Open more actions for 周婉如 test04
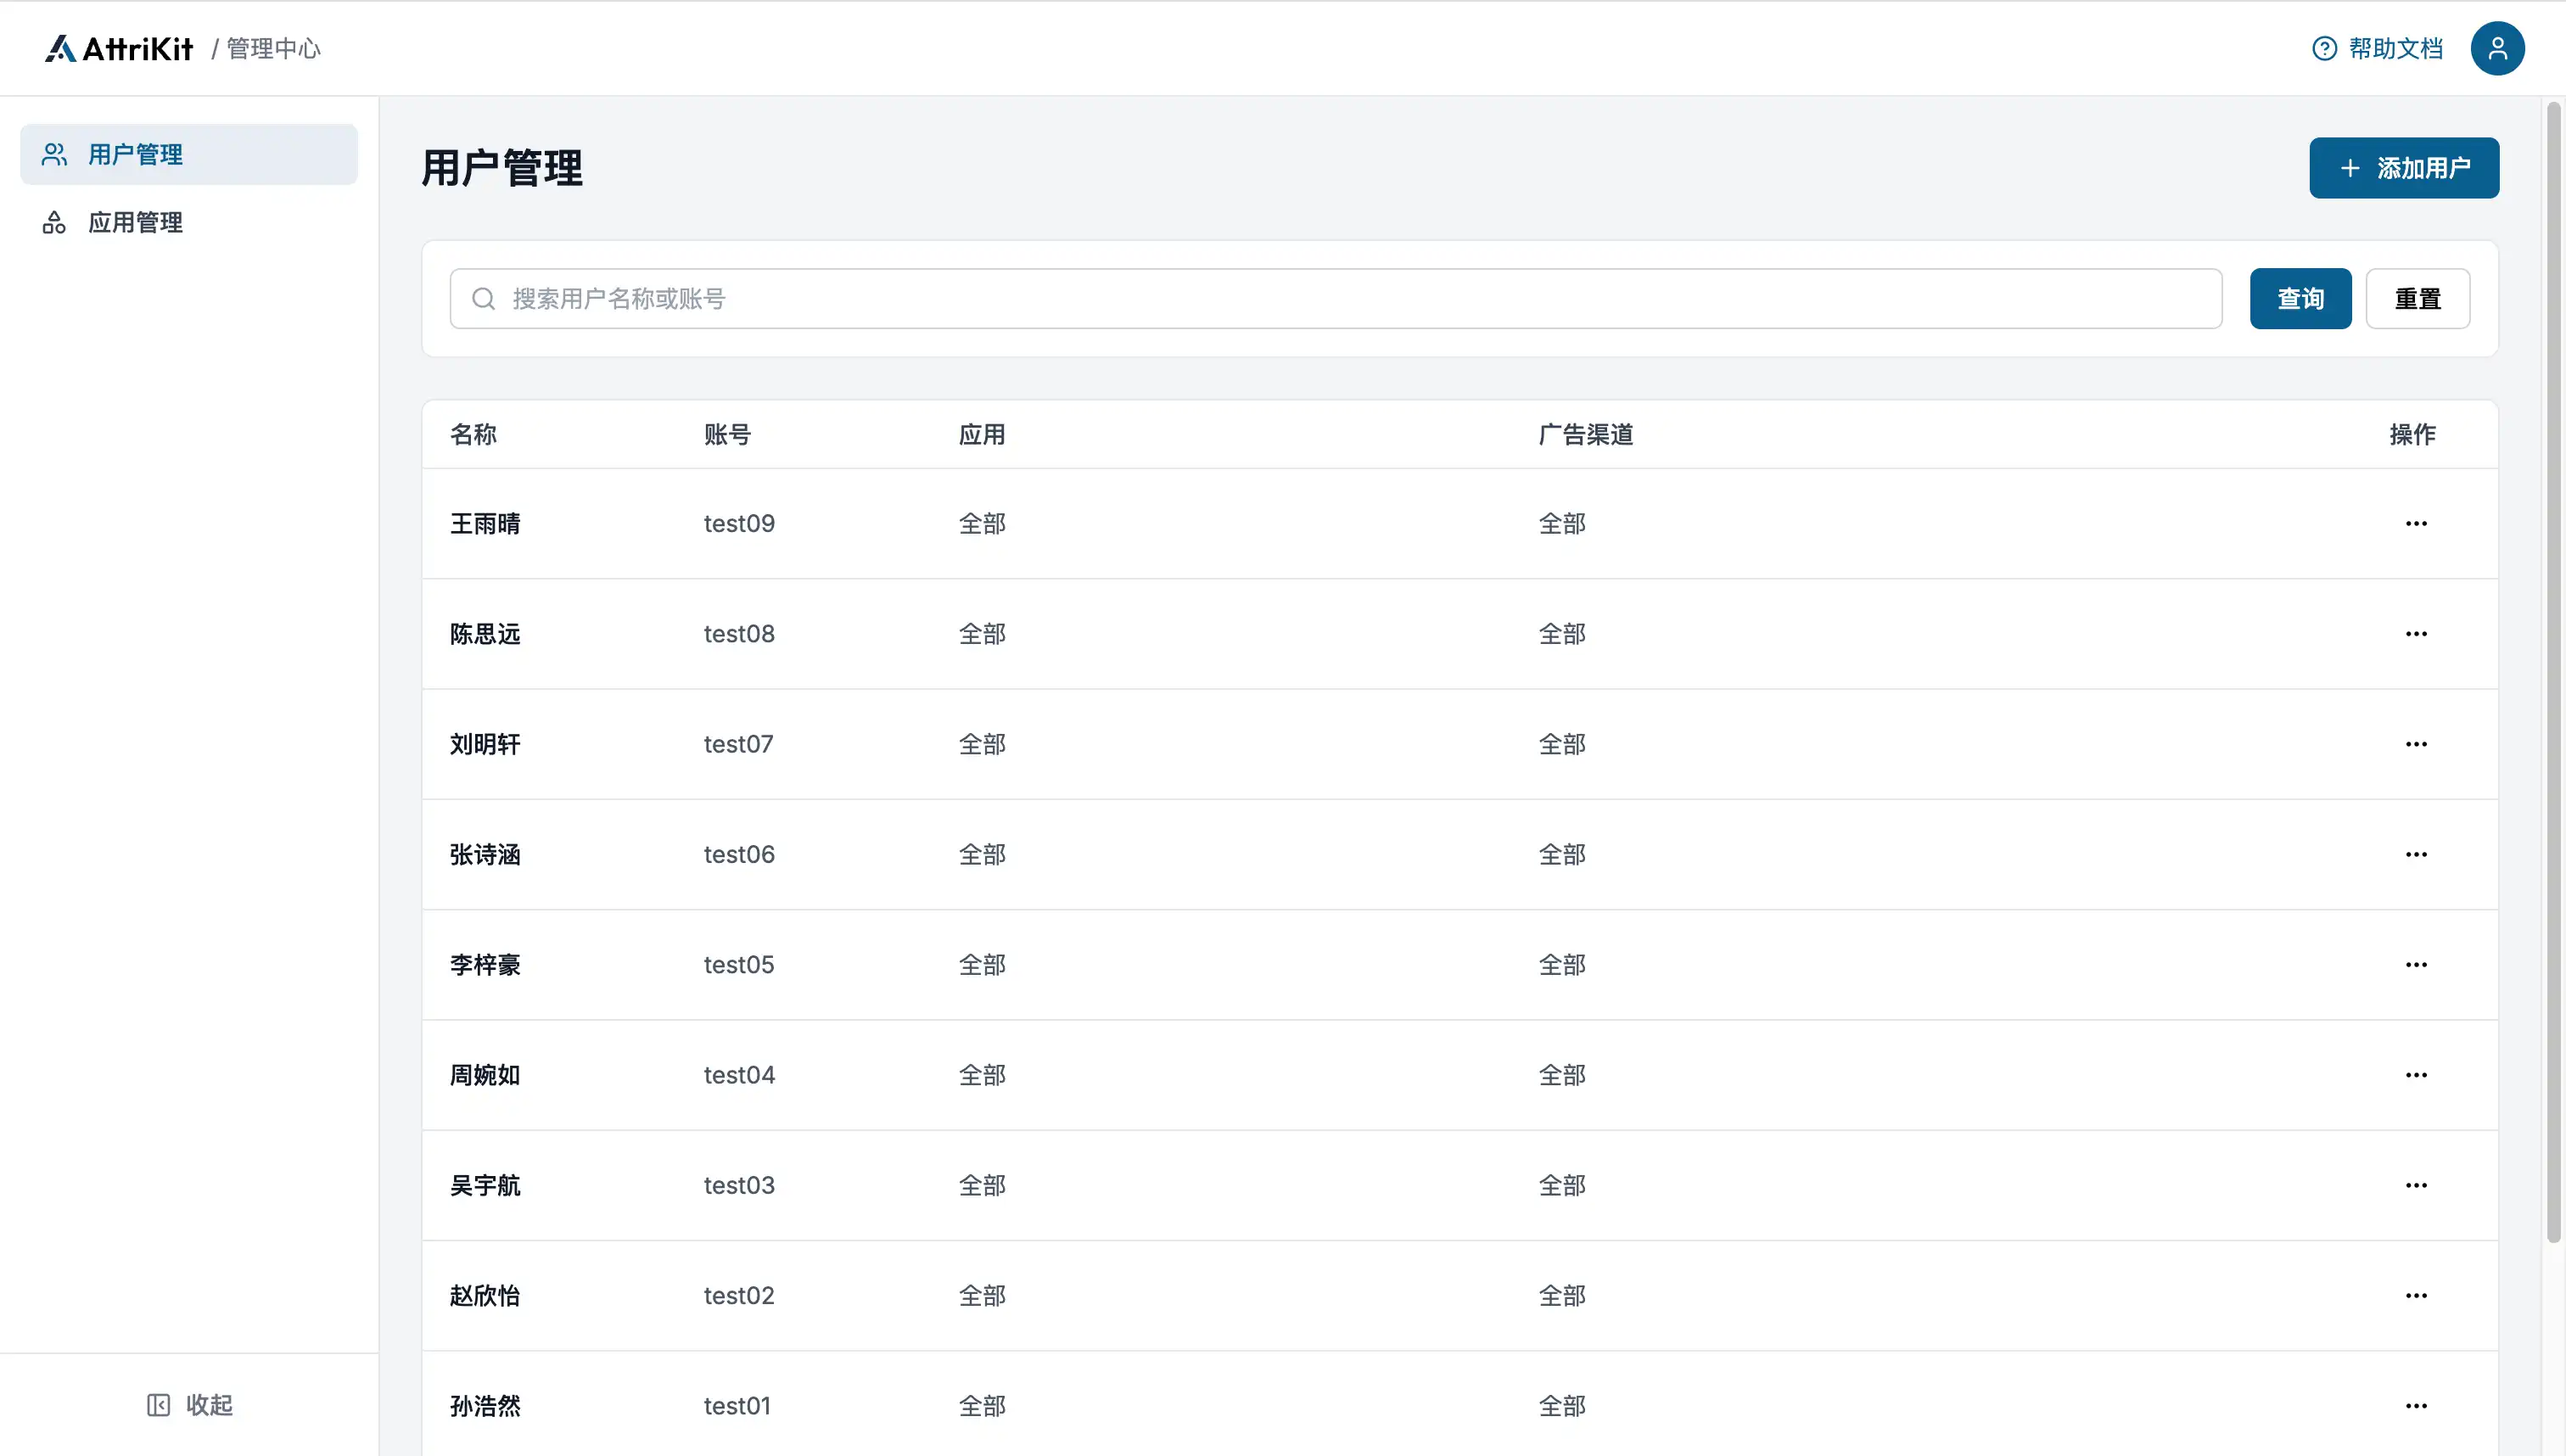 (x=2416, y=1075)
